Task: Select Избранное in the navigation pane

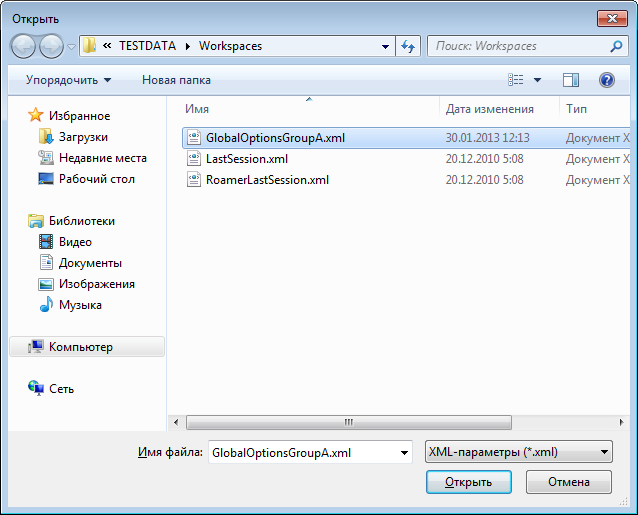Action: (79, 116)
